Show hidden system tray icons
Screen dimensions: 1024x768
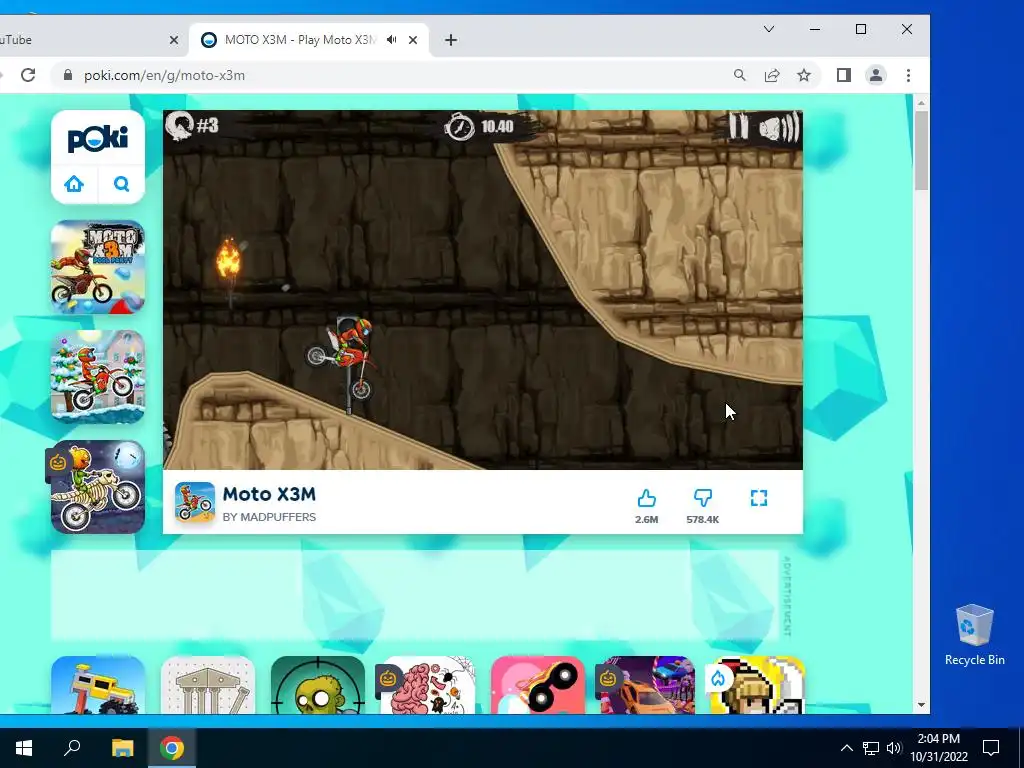846,748
